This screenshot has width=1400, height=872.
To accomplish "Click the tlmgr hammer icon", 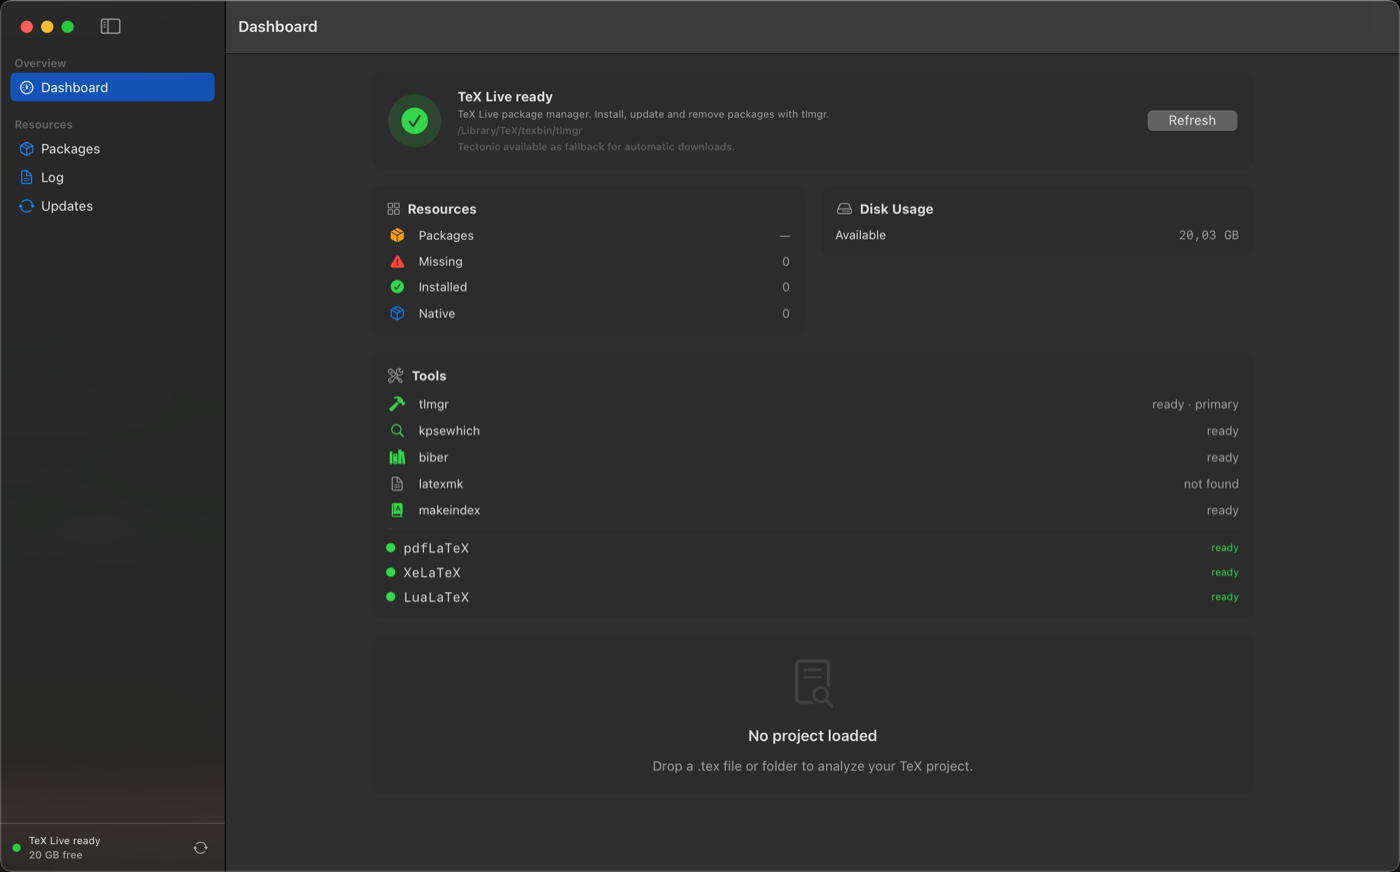I will (397, 404).
